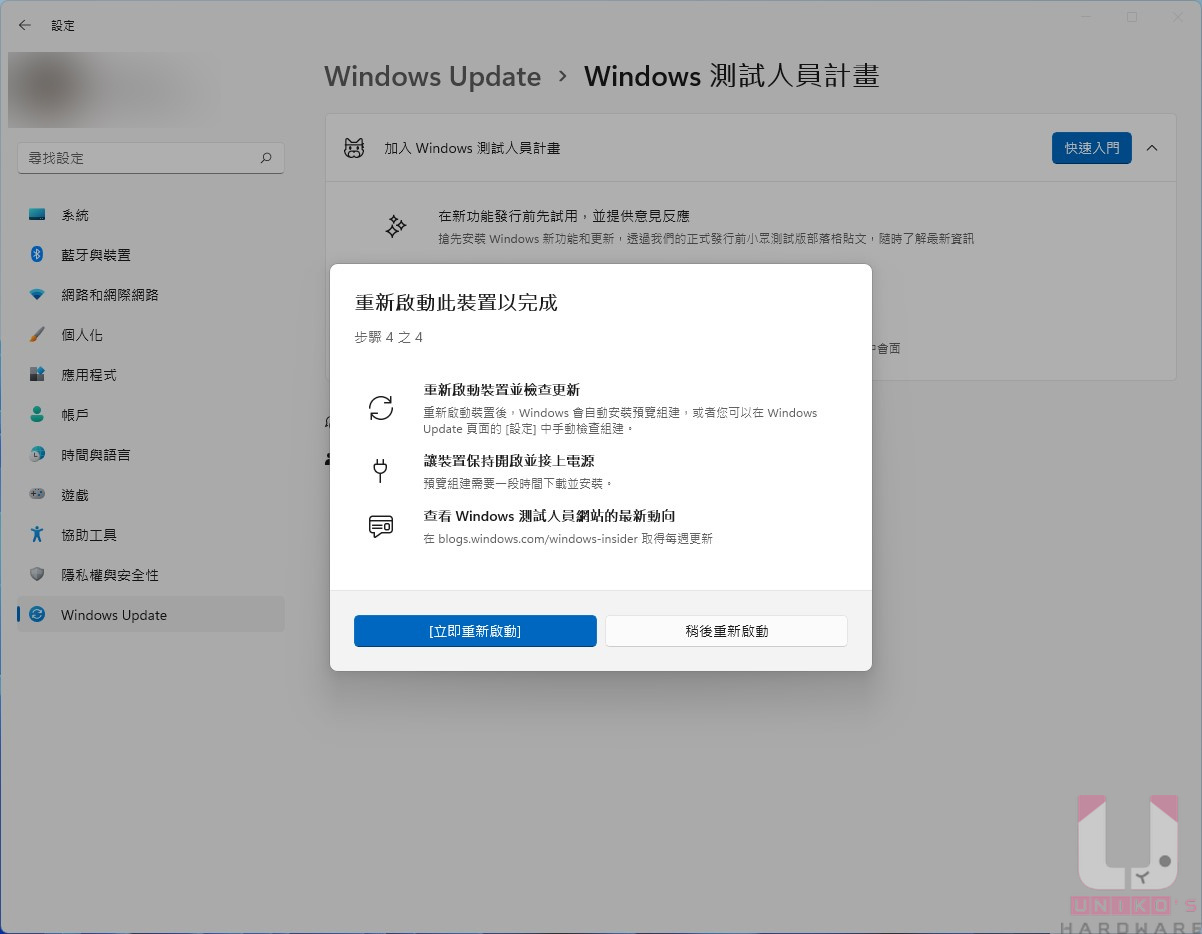This screenshot has width=1202, height=934.
Task: Click the apps icon beside 應用程式
Action: click(37, 375)
